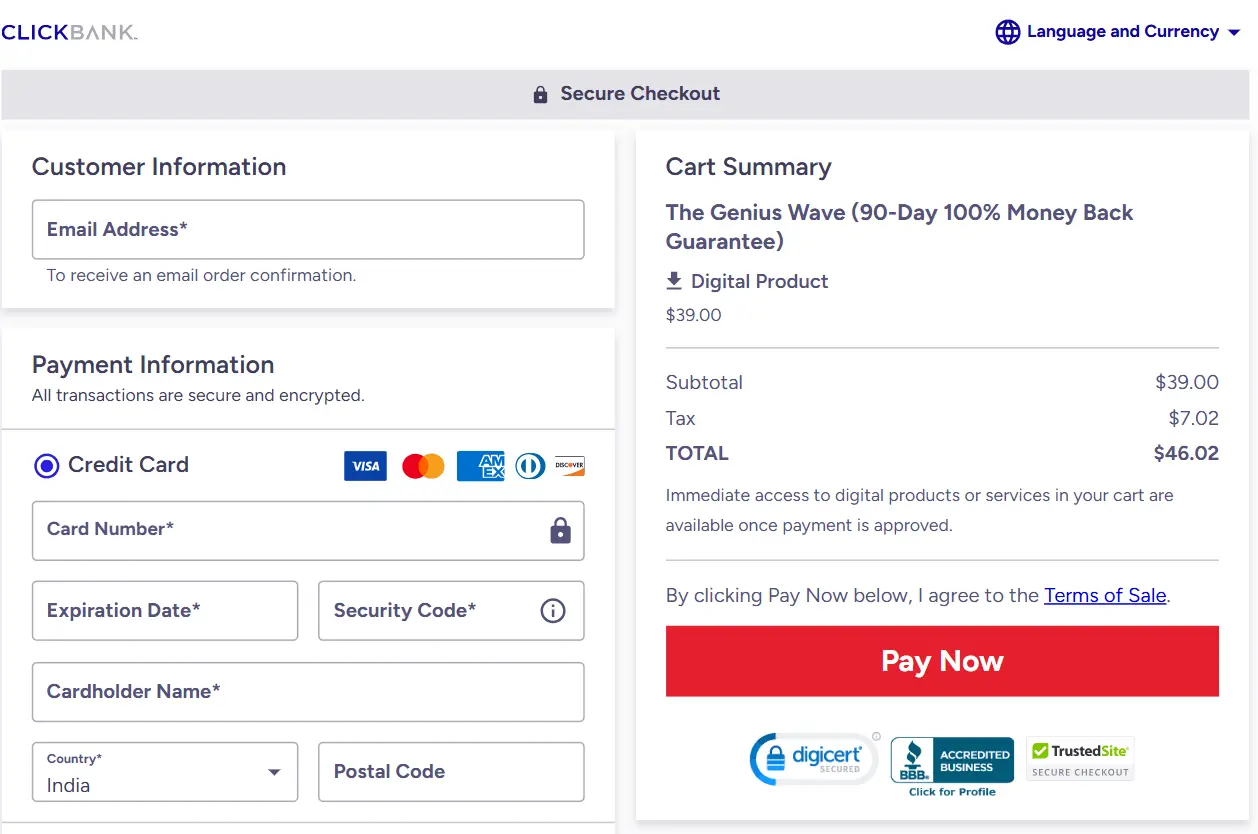Select the Expiration Date field
The image size is (1258, 834).
pos(165,611)
